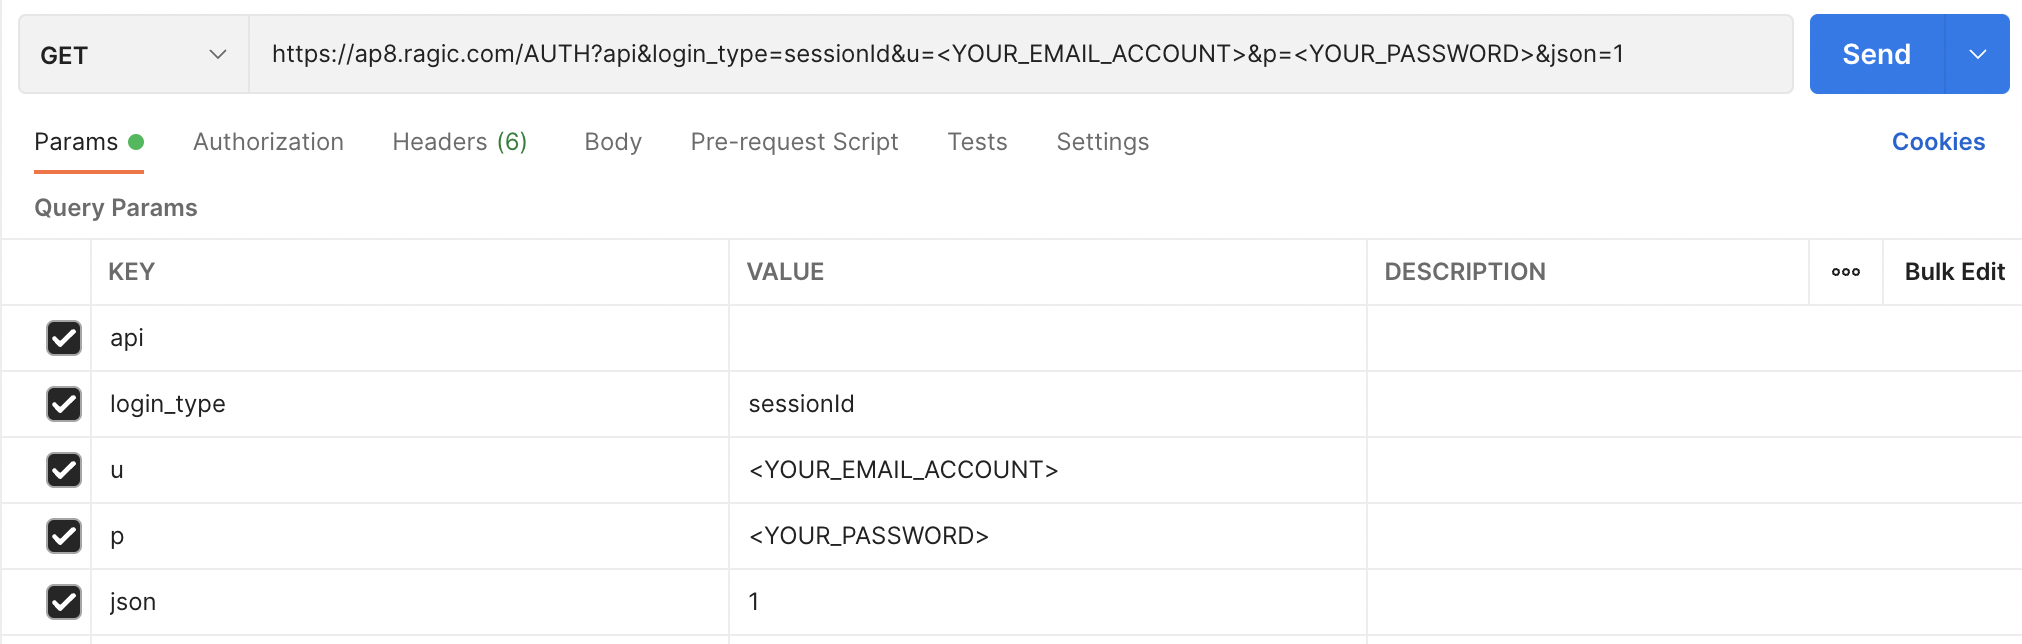
Task: Uncheck the api query parameter
Action: 64,338
